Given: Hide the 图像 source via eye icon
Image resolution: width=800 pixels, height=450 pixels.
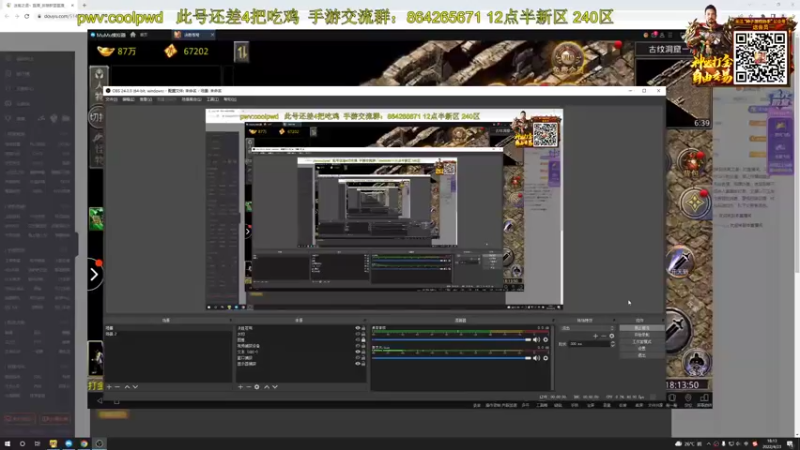Looking at the screenshot, I should point(358,340).
